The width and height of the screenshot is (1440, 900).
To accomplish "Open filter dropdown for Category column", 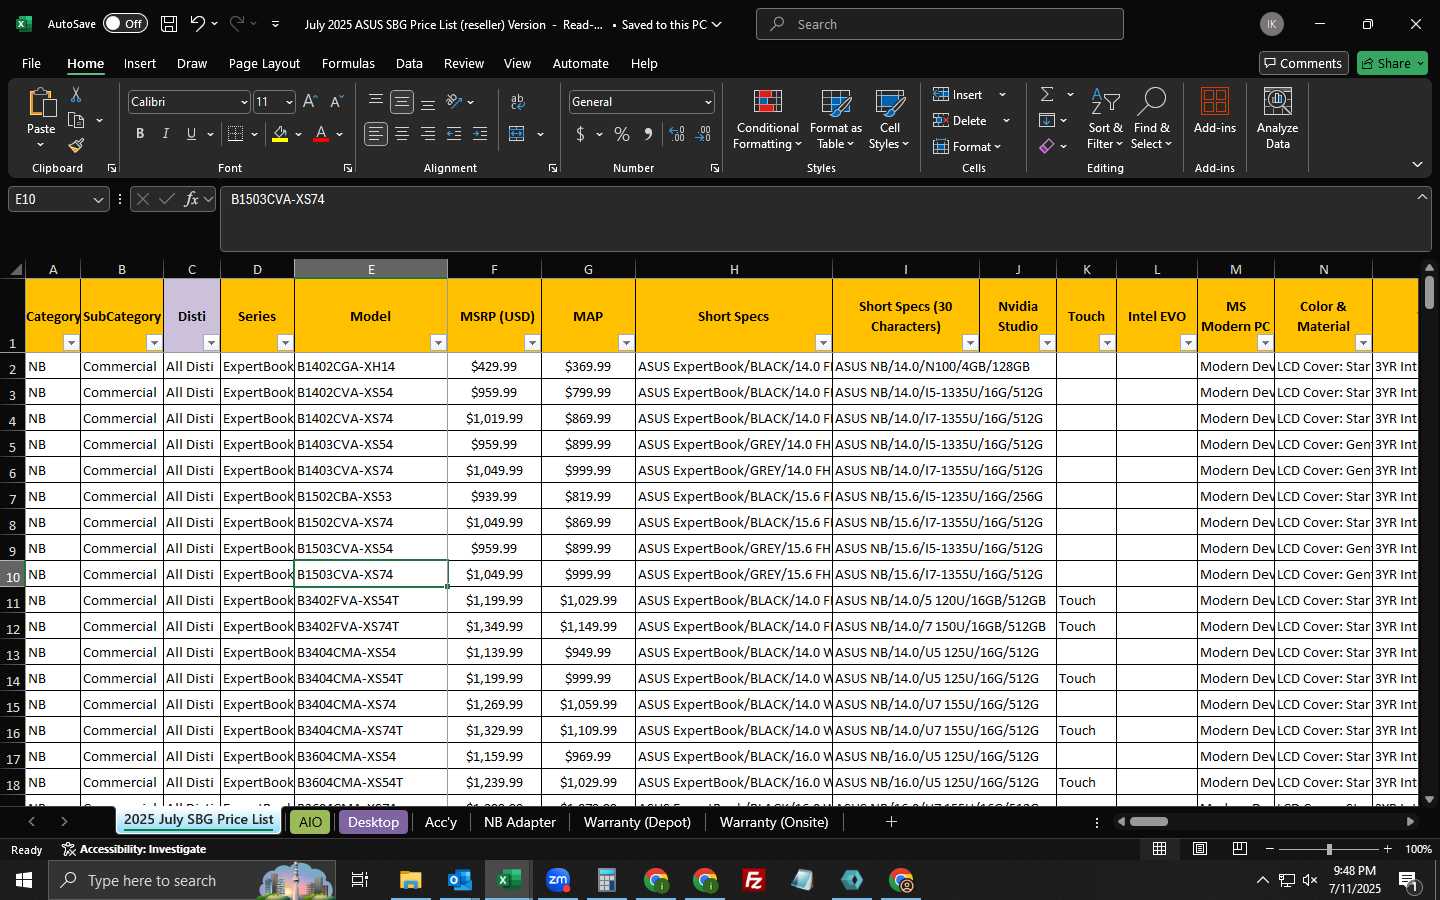I will pos(71,343).
